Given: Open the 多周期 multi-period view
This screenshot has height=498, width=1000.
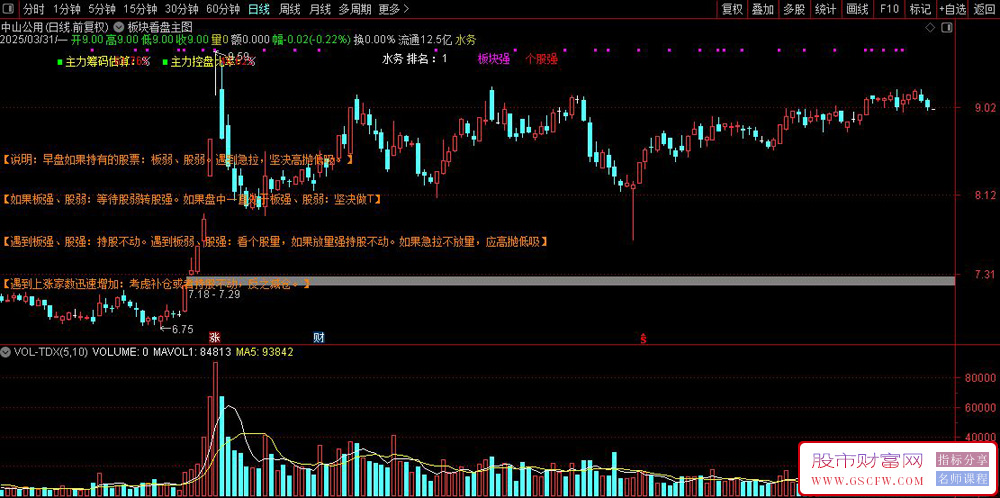Looking at the screenshot, I should point(355,9).
